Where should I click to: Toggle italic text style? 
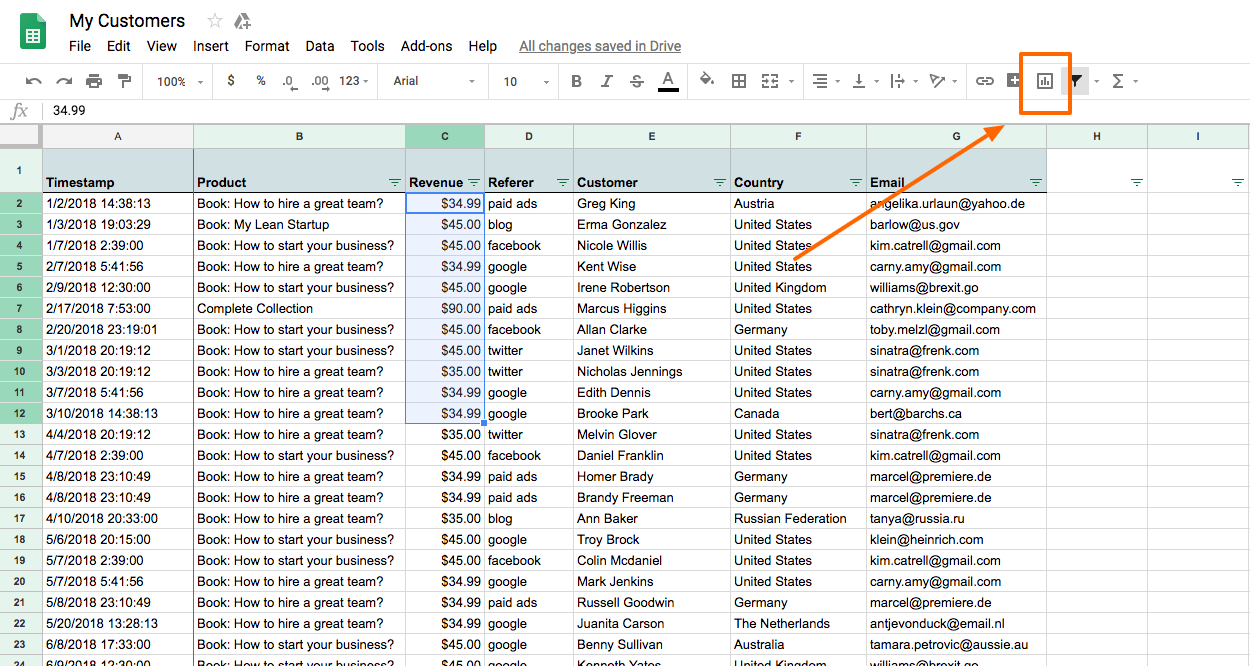tap(606, 81)
